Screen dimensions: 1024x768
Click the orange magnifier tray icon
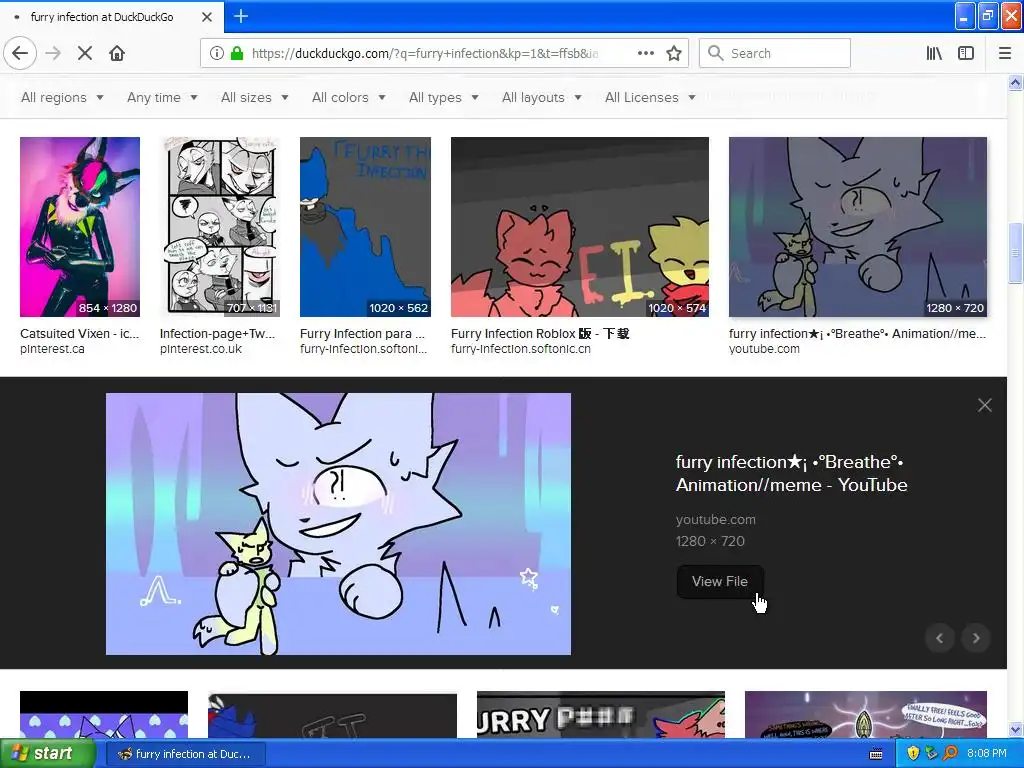point(951,753)
